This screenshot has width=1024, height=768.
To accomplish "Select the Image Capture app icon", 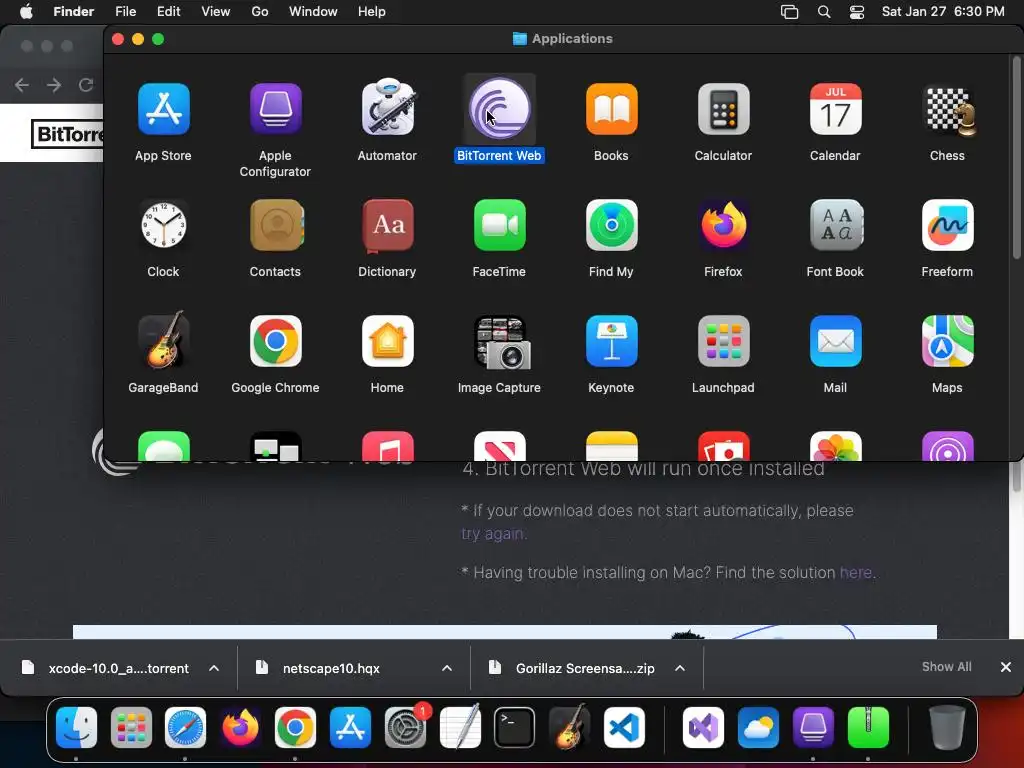I will coord(501,342).
